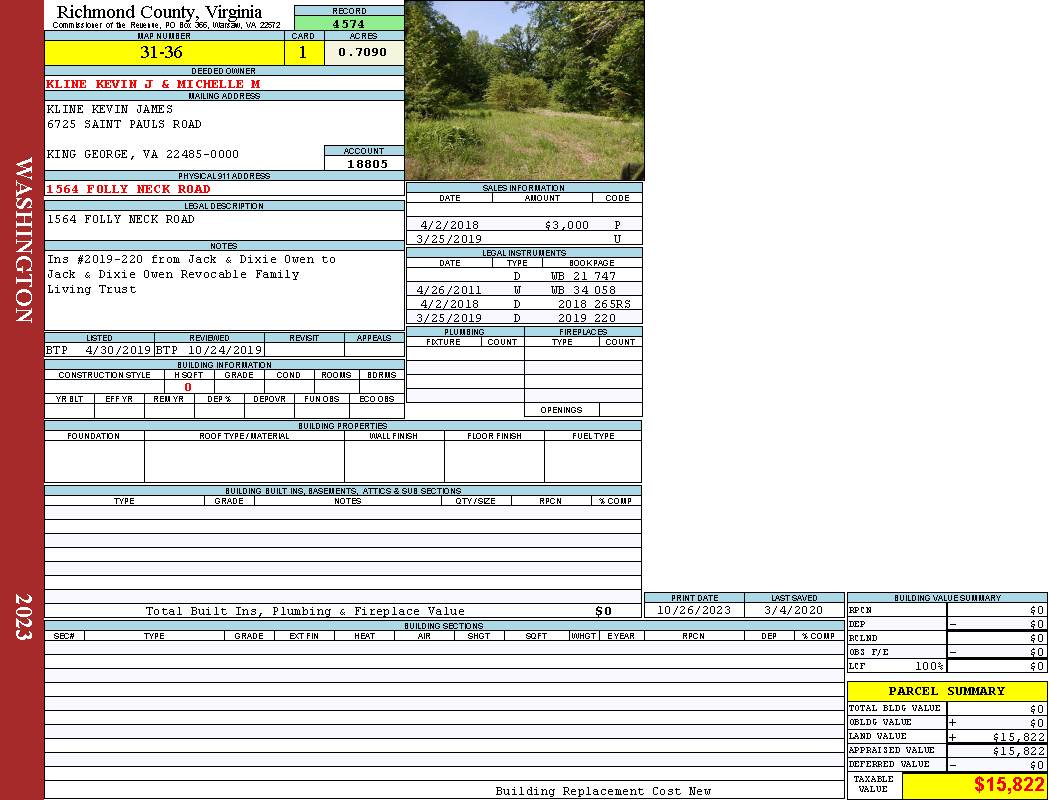Select deeded owner KLINE KEVIN J & MICHELLE M
This screenshot has height=800, width=1050.
point(153,84)
